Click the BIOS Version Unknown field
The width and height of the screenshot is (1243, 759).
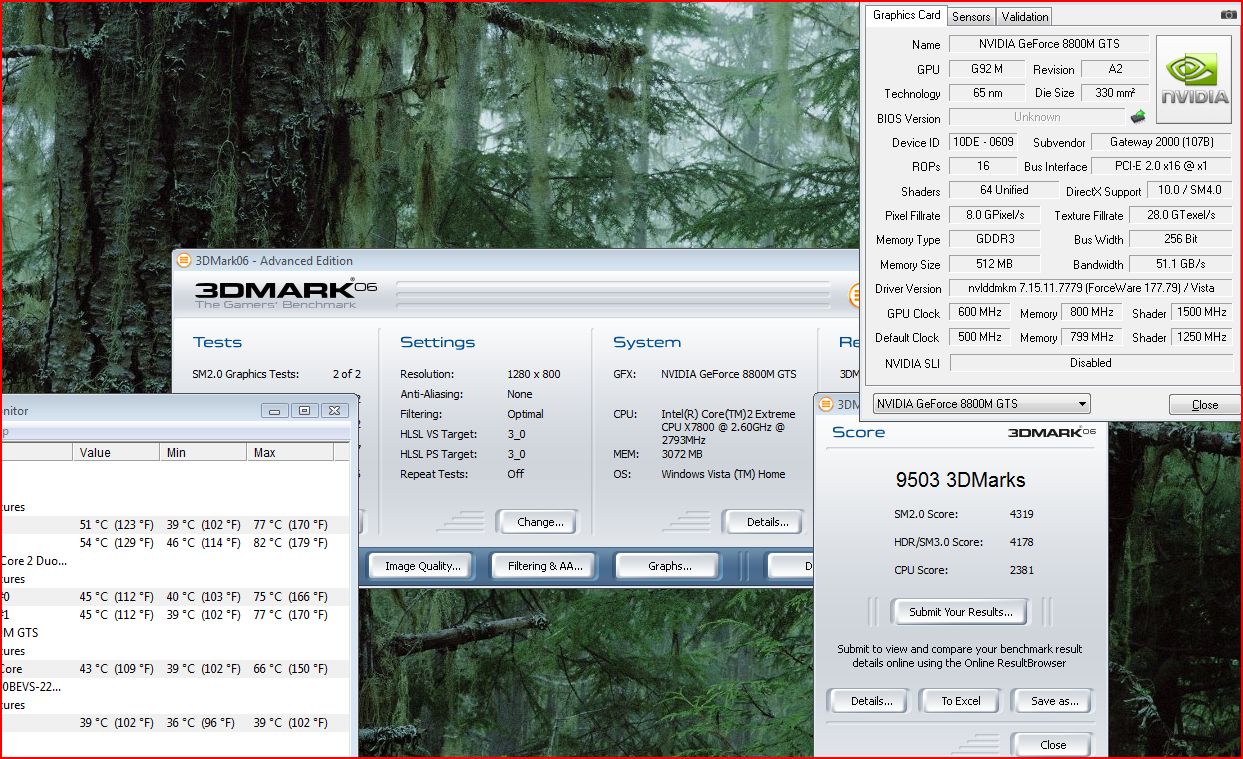click(1037, 117)
